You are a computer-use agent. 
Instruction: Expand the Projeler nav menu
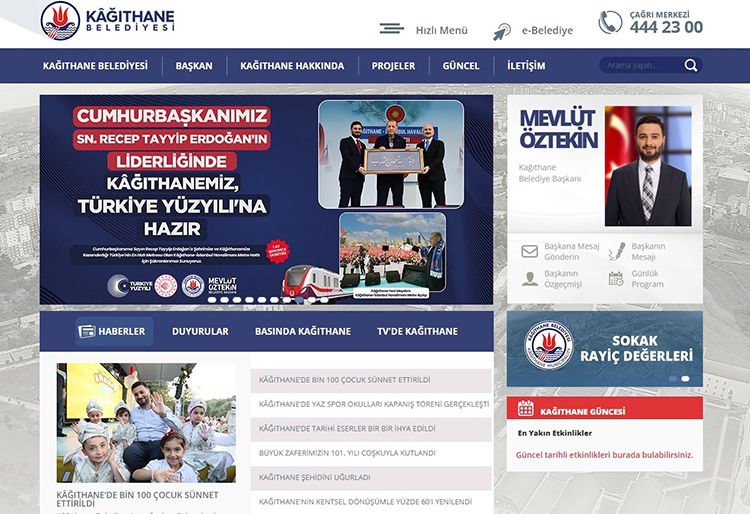[393, 66]
